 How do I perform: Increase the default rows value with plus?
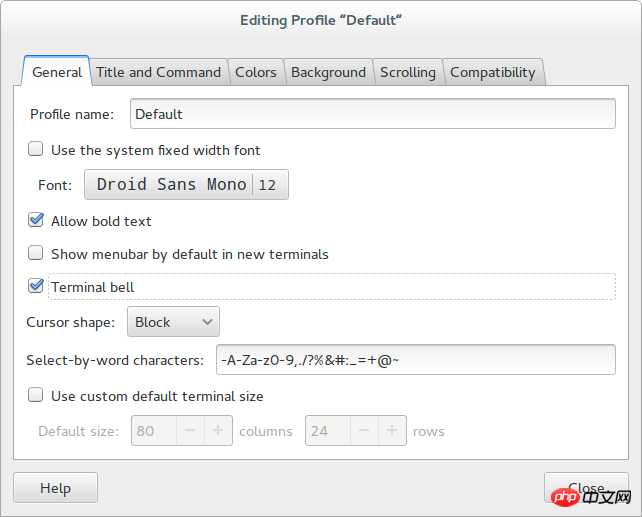(392, 431)
